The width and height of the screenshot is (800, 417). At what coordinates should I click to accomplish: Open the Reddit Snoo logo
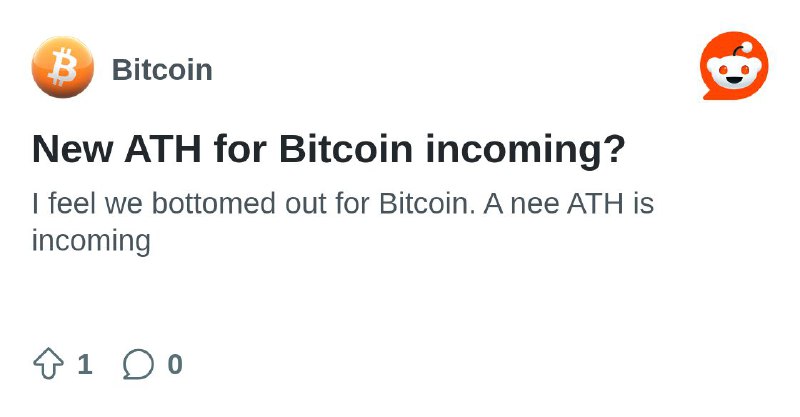click(x=735, y=65)
